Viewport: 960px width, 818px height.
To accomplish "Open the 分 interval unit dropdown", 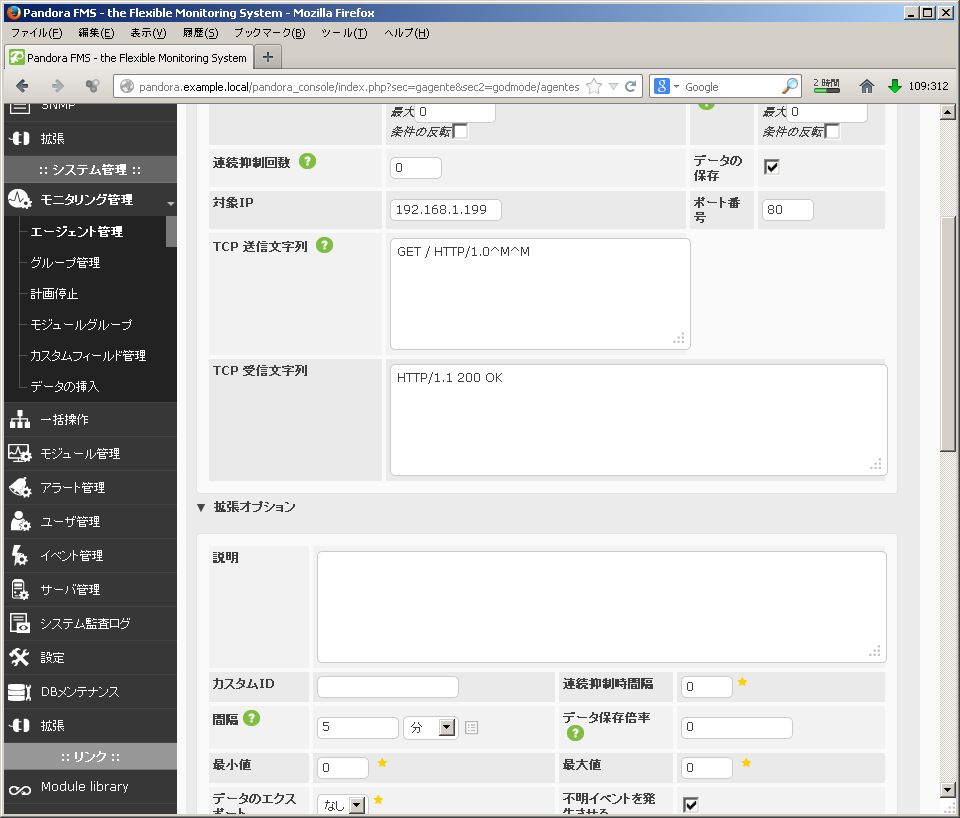I will [430, 727].
